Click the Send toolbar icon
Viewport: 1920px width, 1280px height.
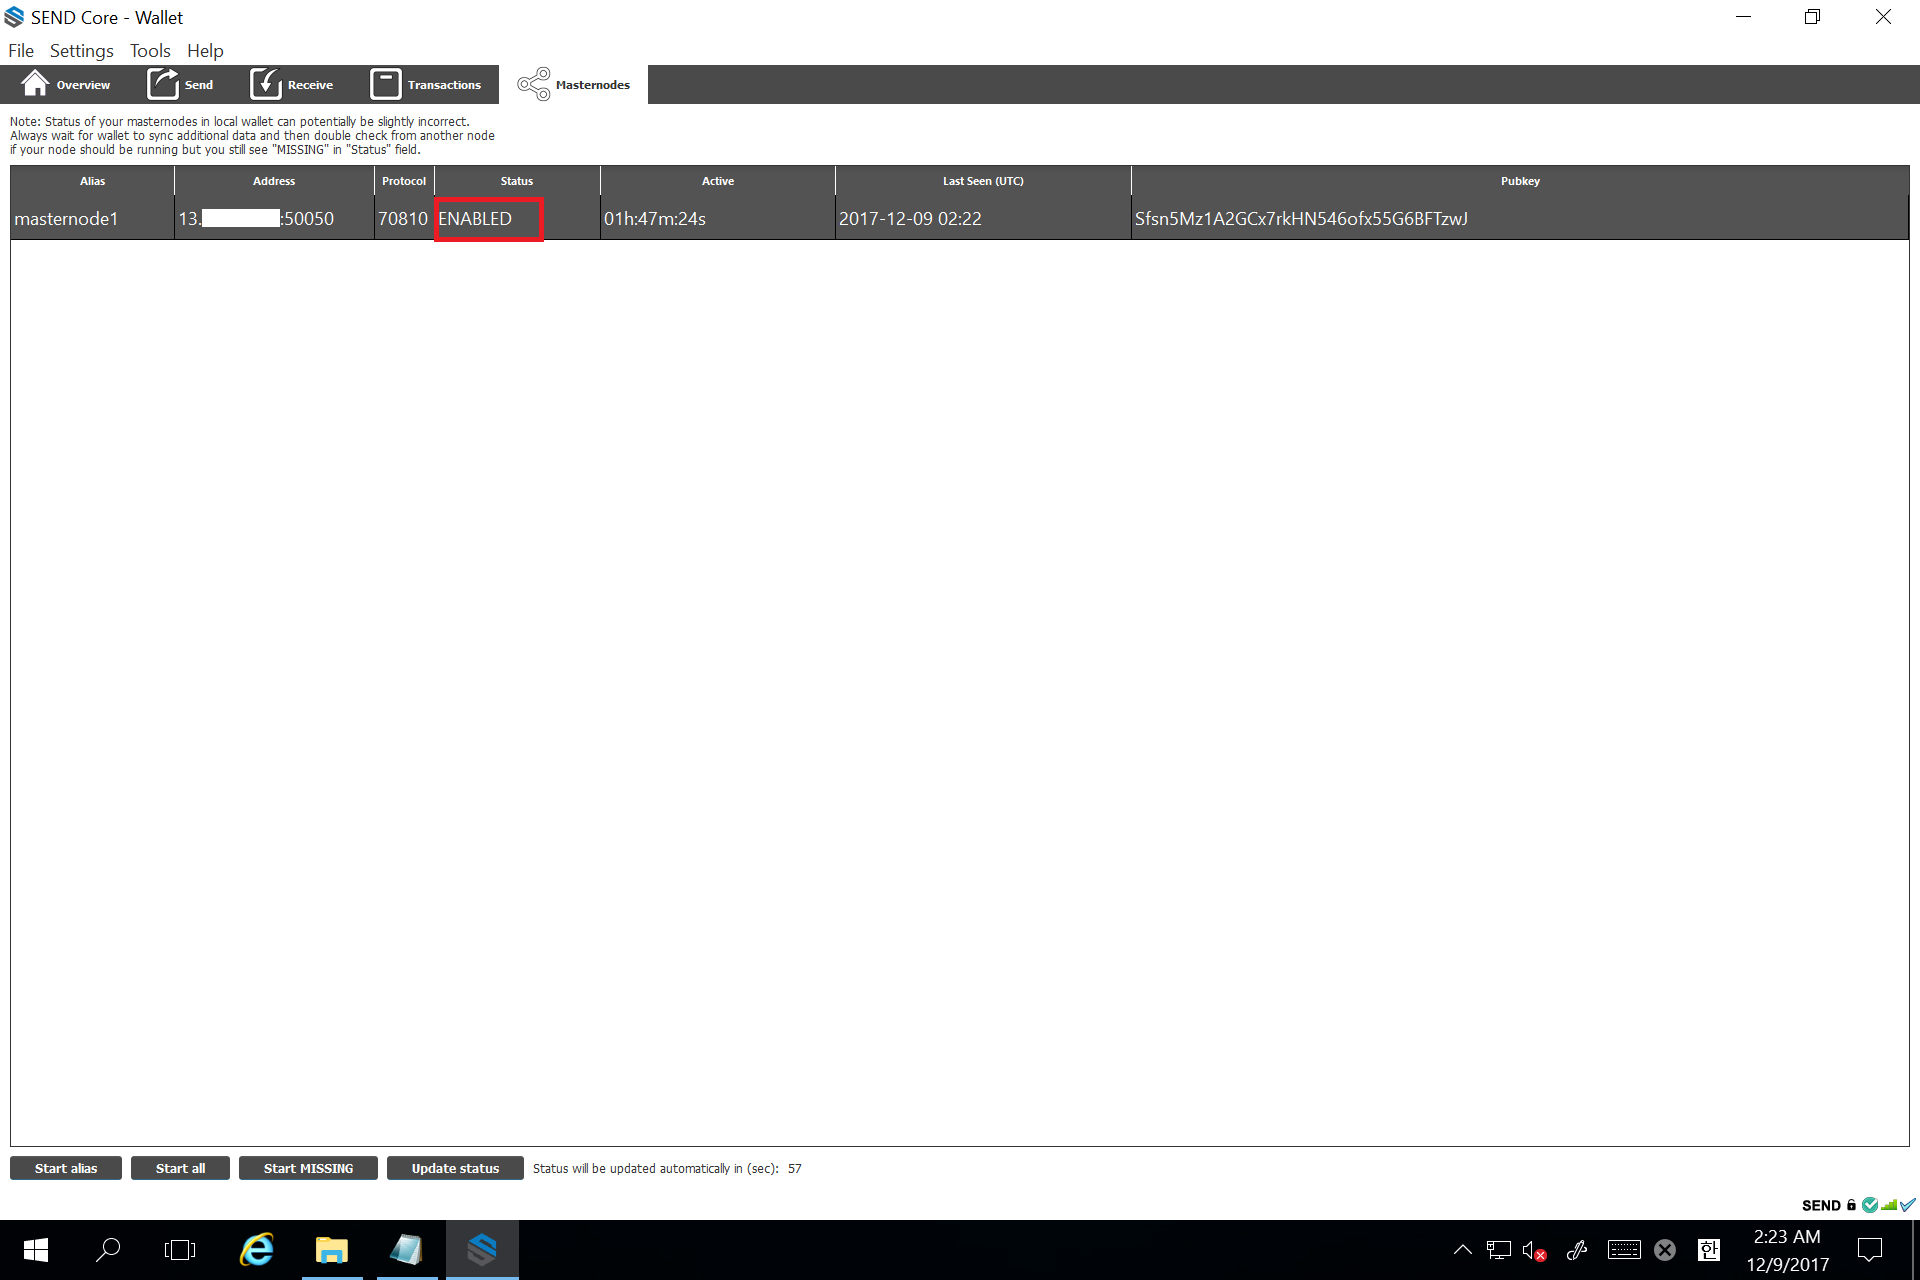coord(162,84)
